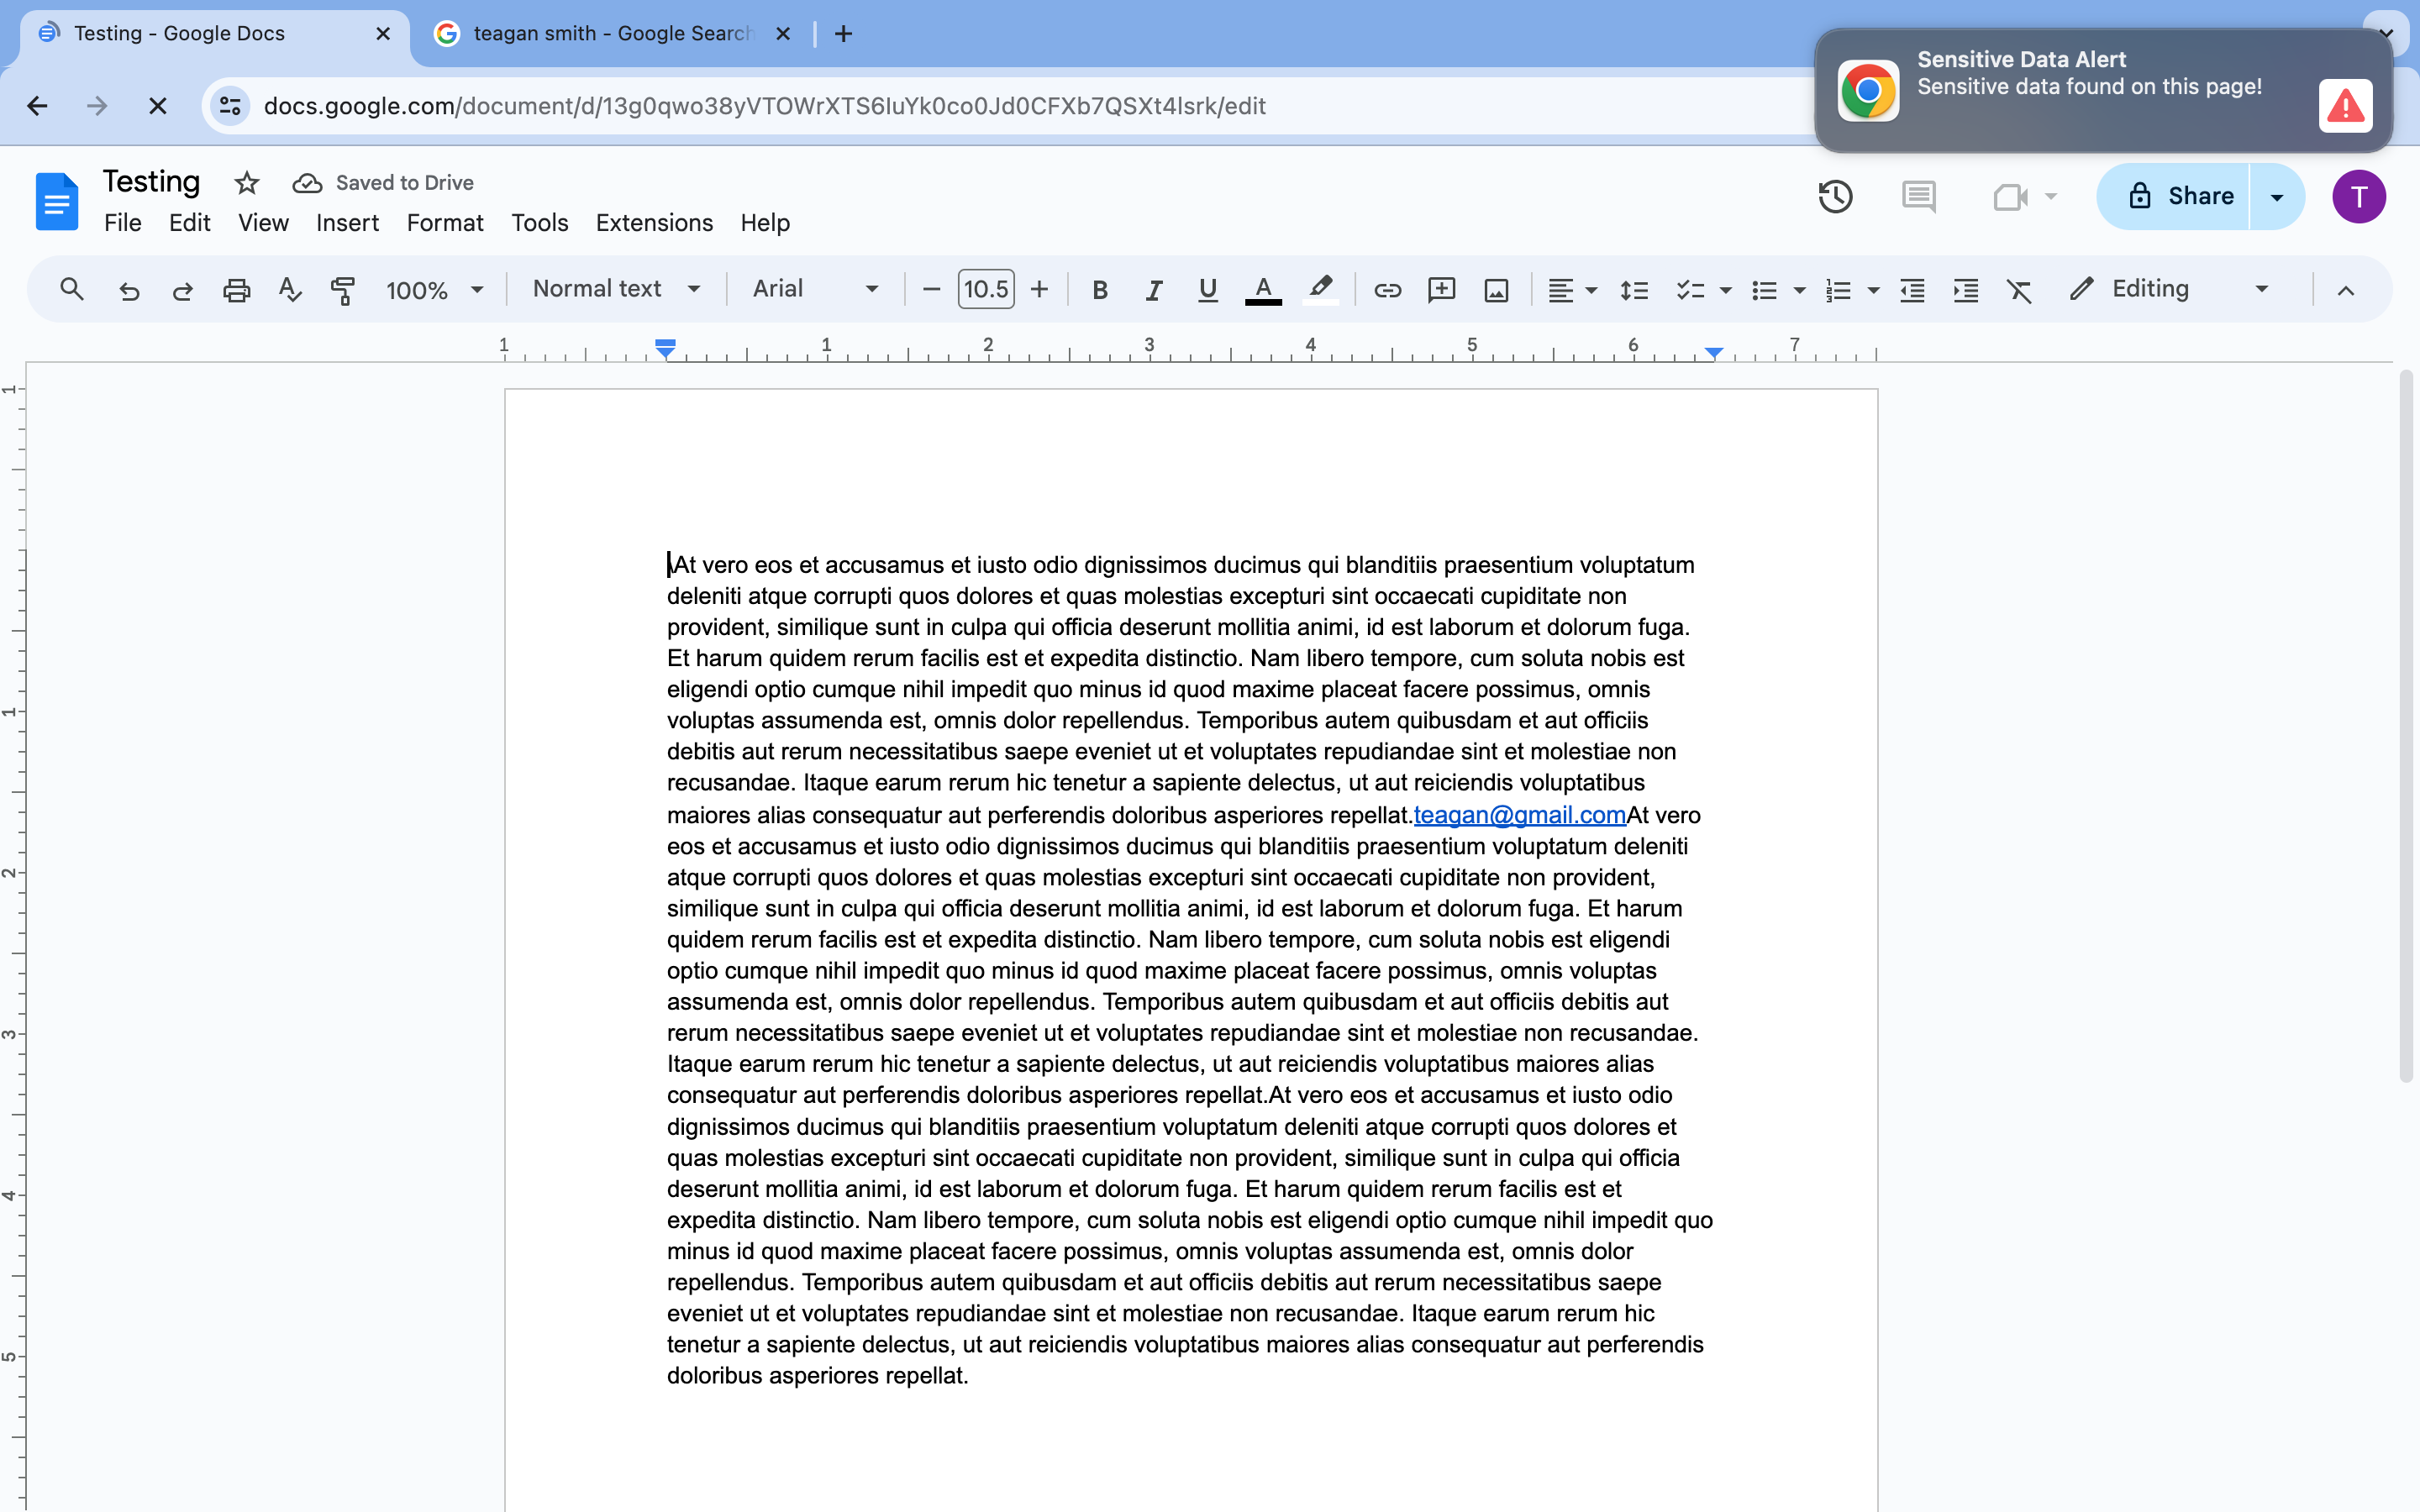Open the Arial font dropdown
2420x1512 pixels.
[815, 289]
